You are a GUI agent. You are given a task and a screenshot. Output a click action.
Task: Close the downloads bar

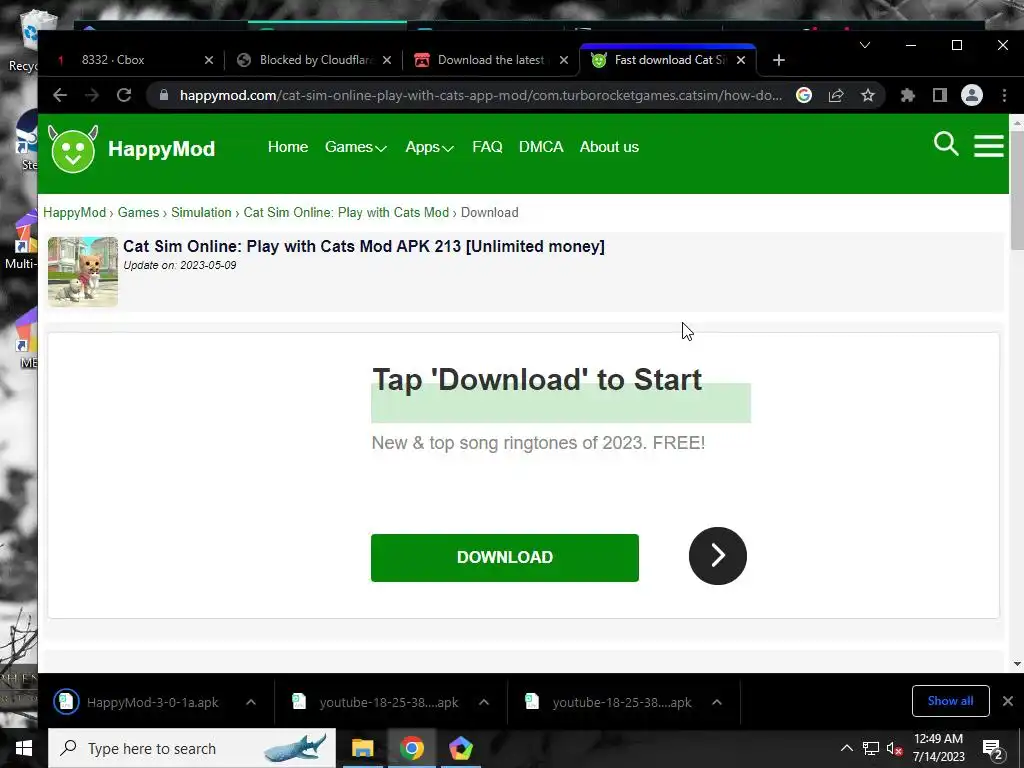(1008, 701)
